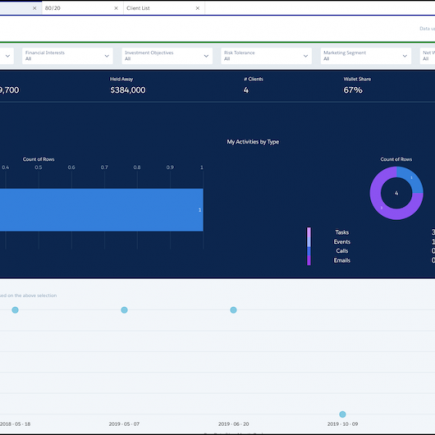The width and height of the screenshot is (435, 435).
Task: Expand the cut-off leftmost filter chevron
Action: [x=7, y=56]
